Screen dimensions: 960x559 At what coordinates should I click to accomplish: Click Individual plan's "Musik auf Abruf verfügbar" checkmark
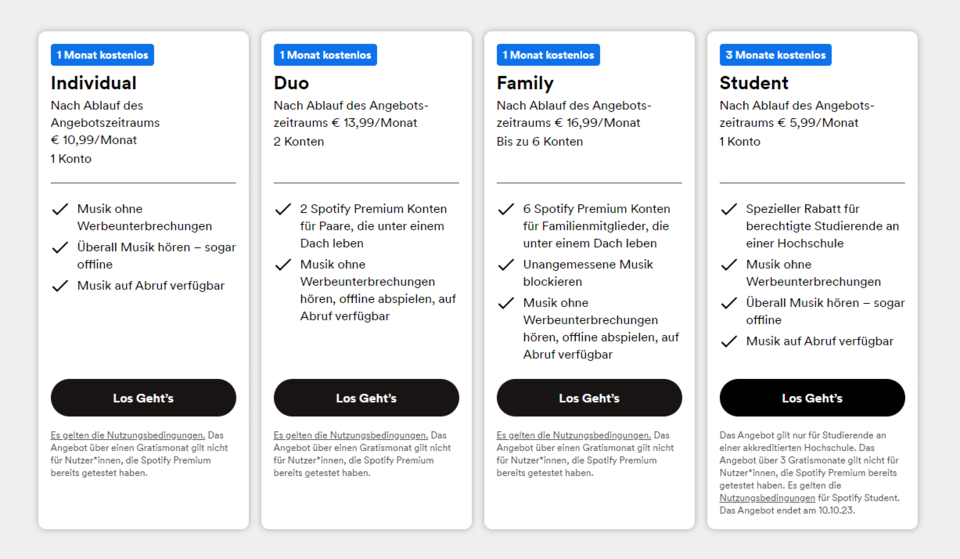60,286
